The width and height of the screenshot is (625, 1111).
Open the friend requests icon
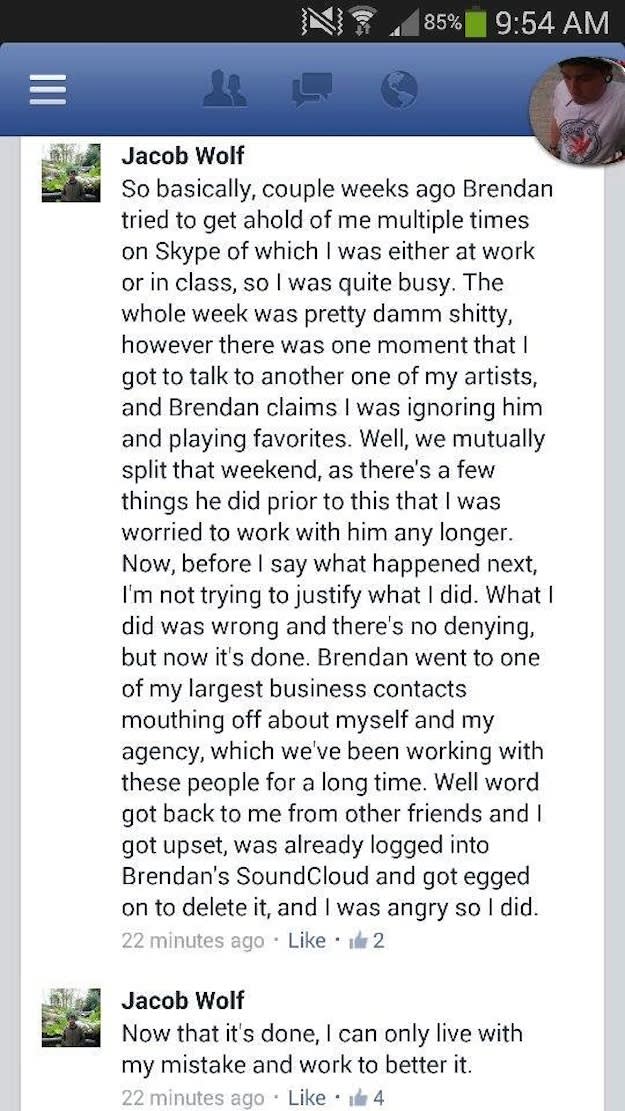225,90
